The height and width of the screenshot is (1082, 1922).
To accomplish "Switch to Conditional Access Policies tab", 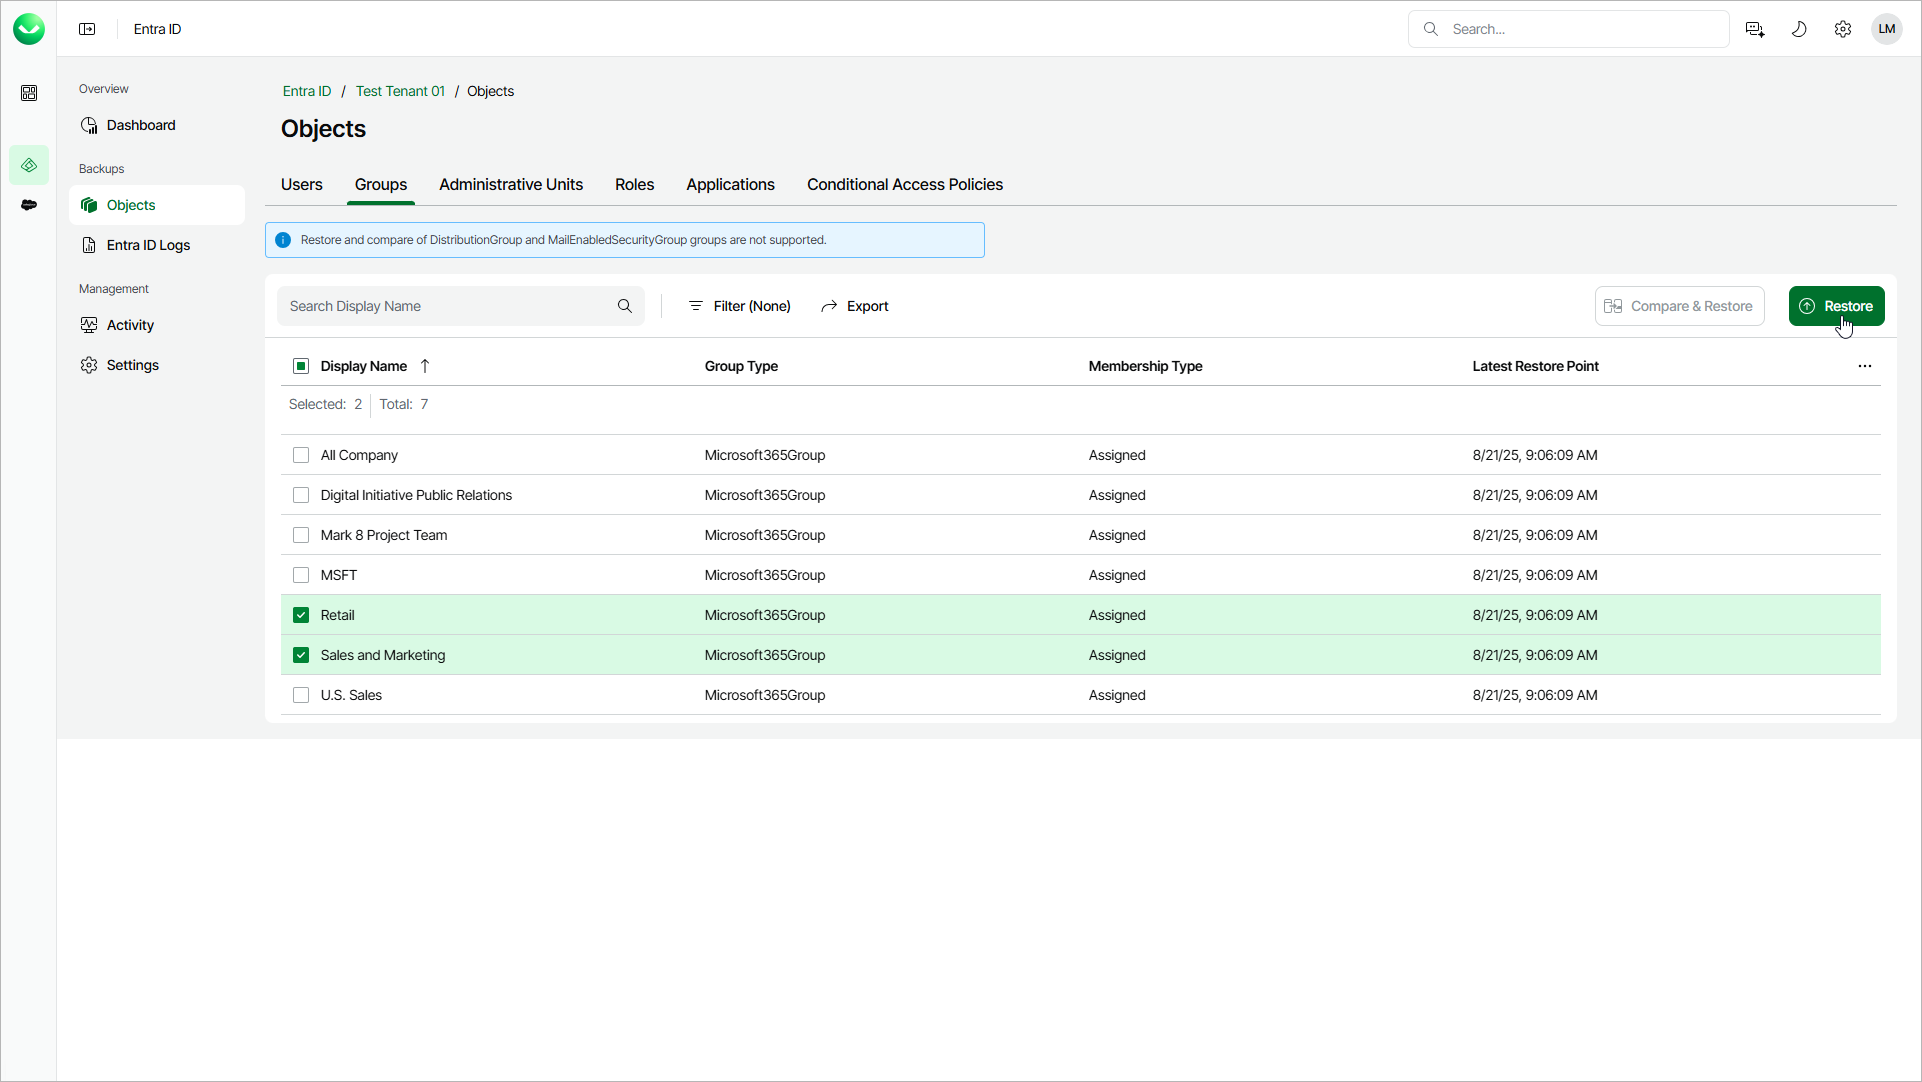I will coord(904,185).
